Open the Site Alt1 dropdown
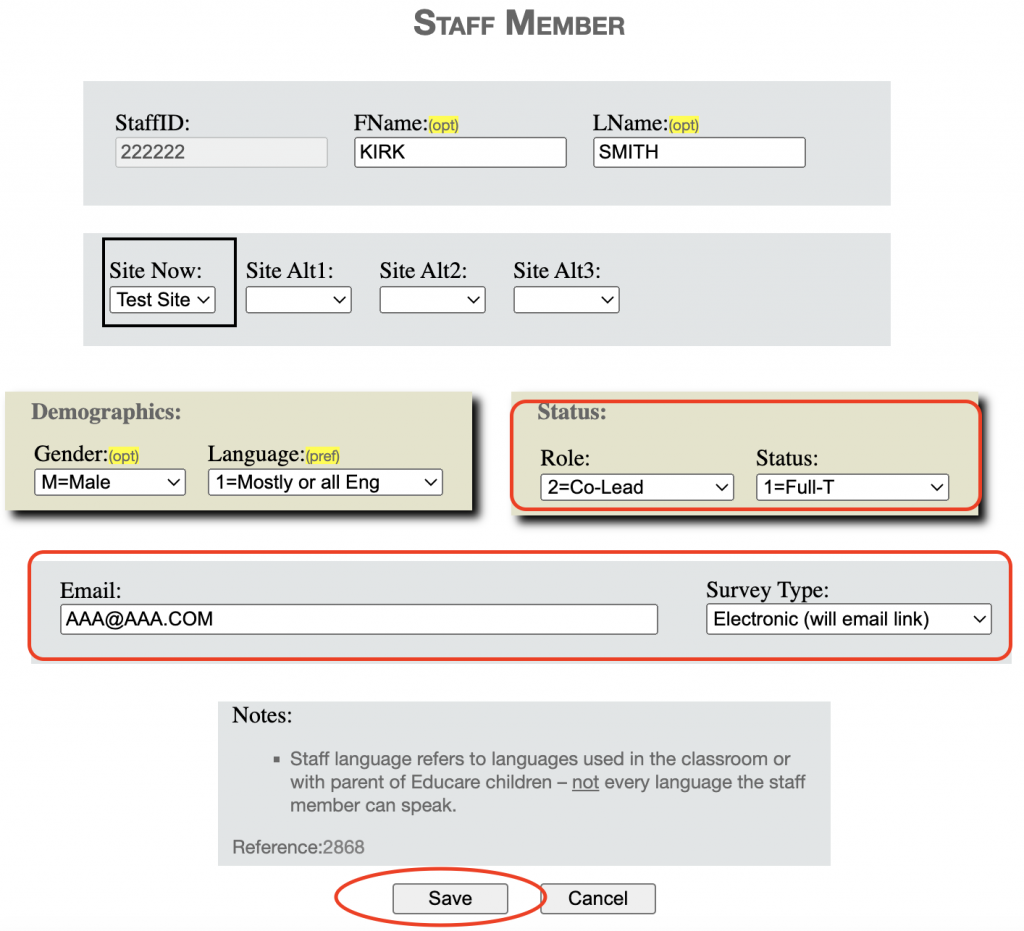Image resolution: width=1024 pixels, height=931 pixels. pyautogui.click(x=298, y=300)
